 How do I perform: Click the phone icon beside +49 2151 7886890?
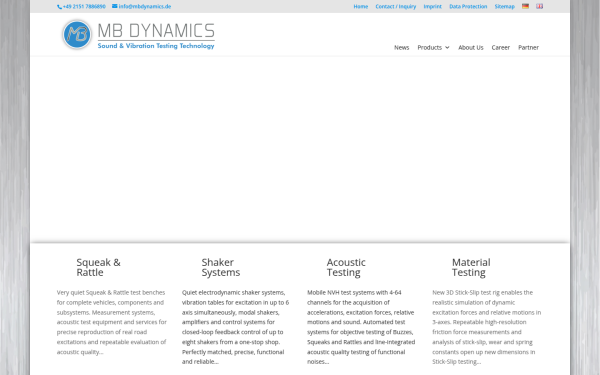click(59, 7)
